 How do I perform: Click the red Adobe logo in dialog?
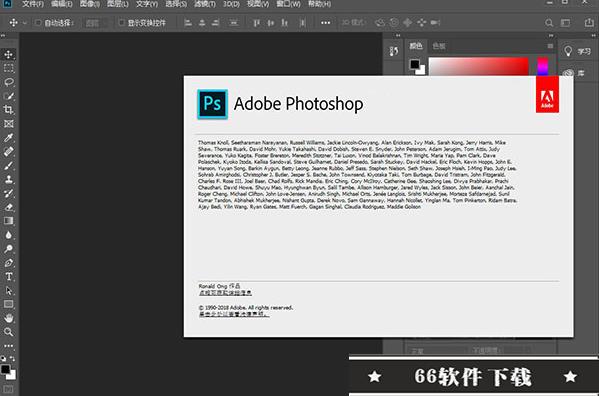tap(547, 94)
